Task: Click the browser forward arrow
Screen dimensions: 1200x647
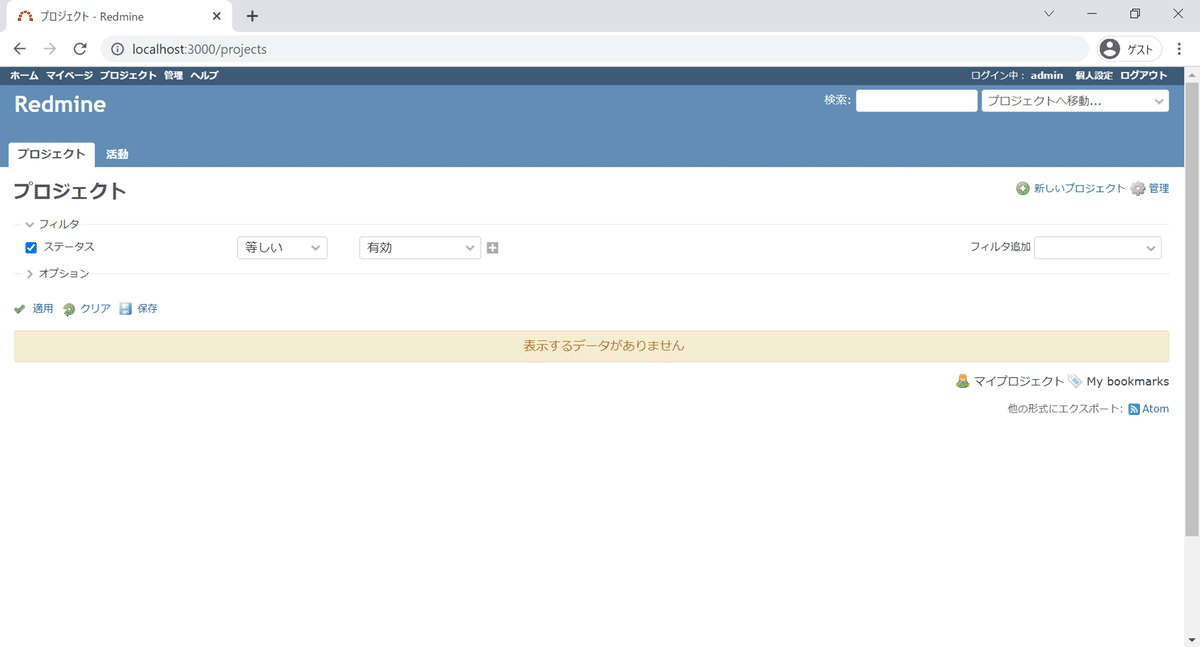Action: (x=50, y=49)
